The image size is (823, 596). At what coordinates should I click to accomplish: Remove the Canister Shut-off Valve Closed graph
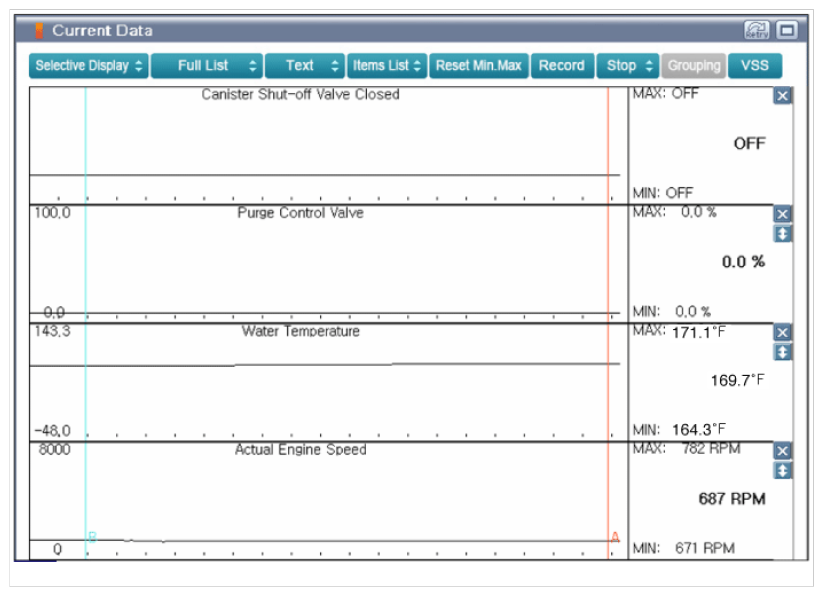(783, 96)
